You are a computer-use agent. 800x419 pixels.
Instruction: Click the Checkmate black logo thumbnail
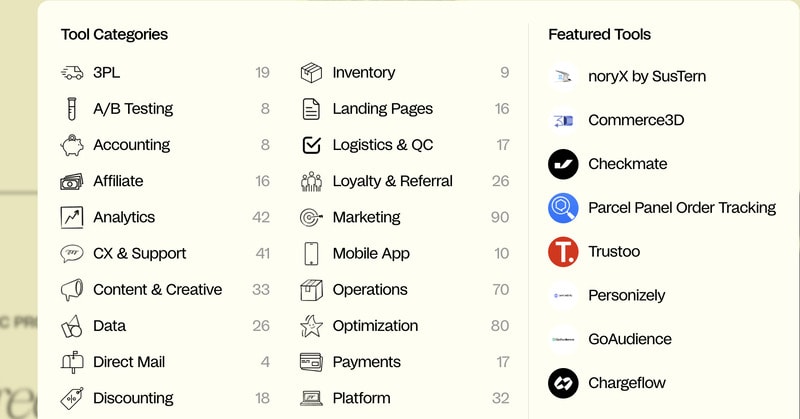[563, 164]
